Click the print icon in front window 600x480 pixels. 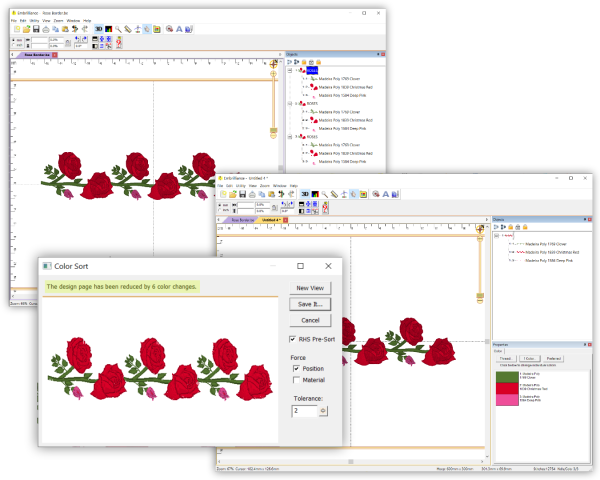[x=252, y=194]
